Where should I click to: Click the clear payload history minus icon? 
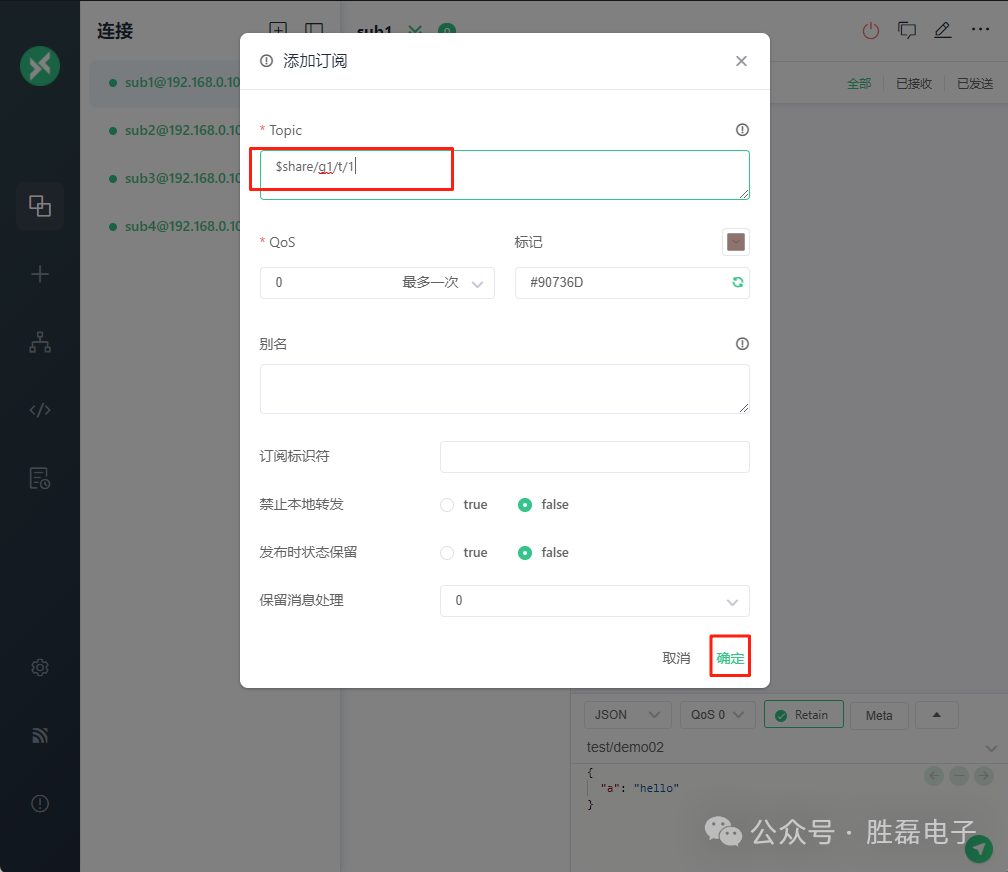[958, 776]
